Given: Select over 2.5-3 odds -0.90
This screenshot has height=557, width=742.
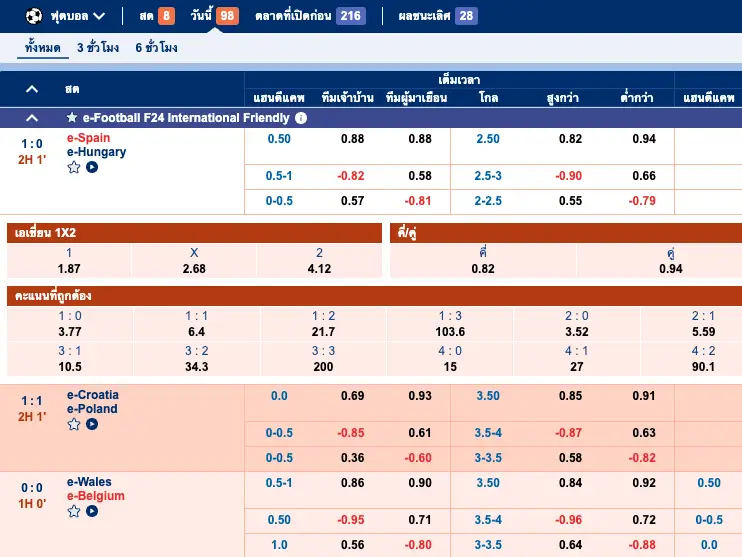Looking at the screenshot, I should (x=568, y=176).
